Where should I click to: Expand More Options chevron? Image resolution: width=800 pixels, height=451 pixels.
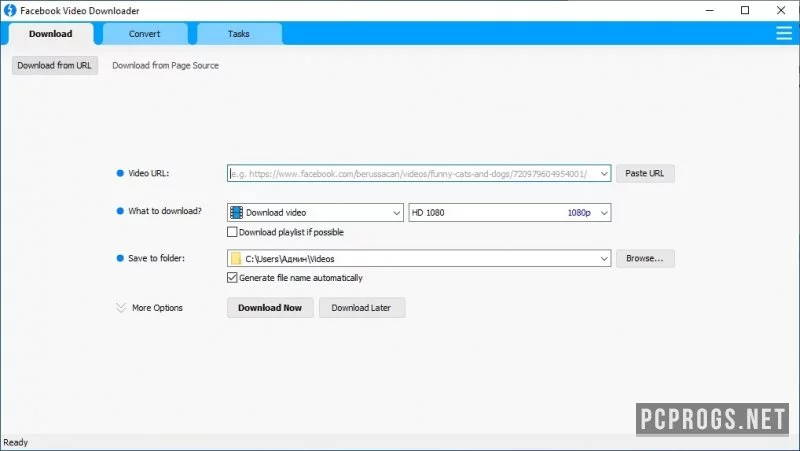(x=121, y=308)
